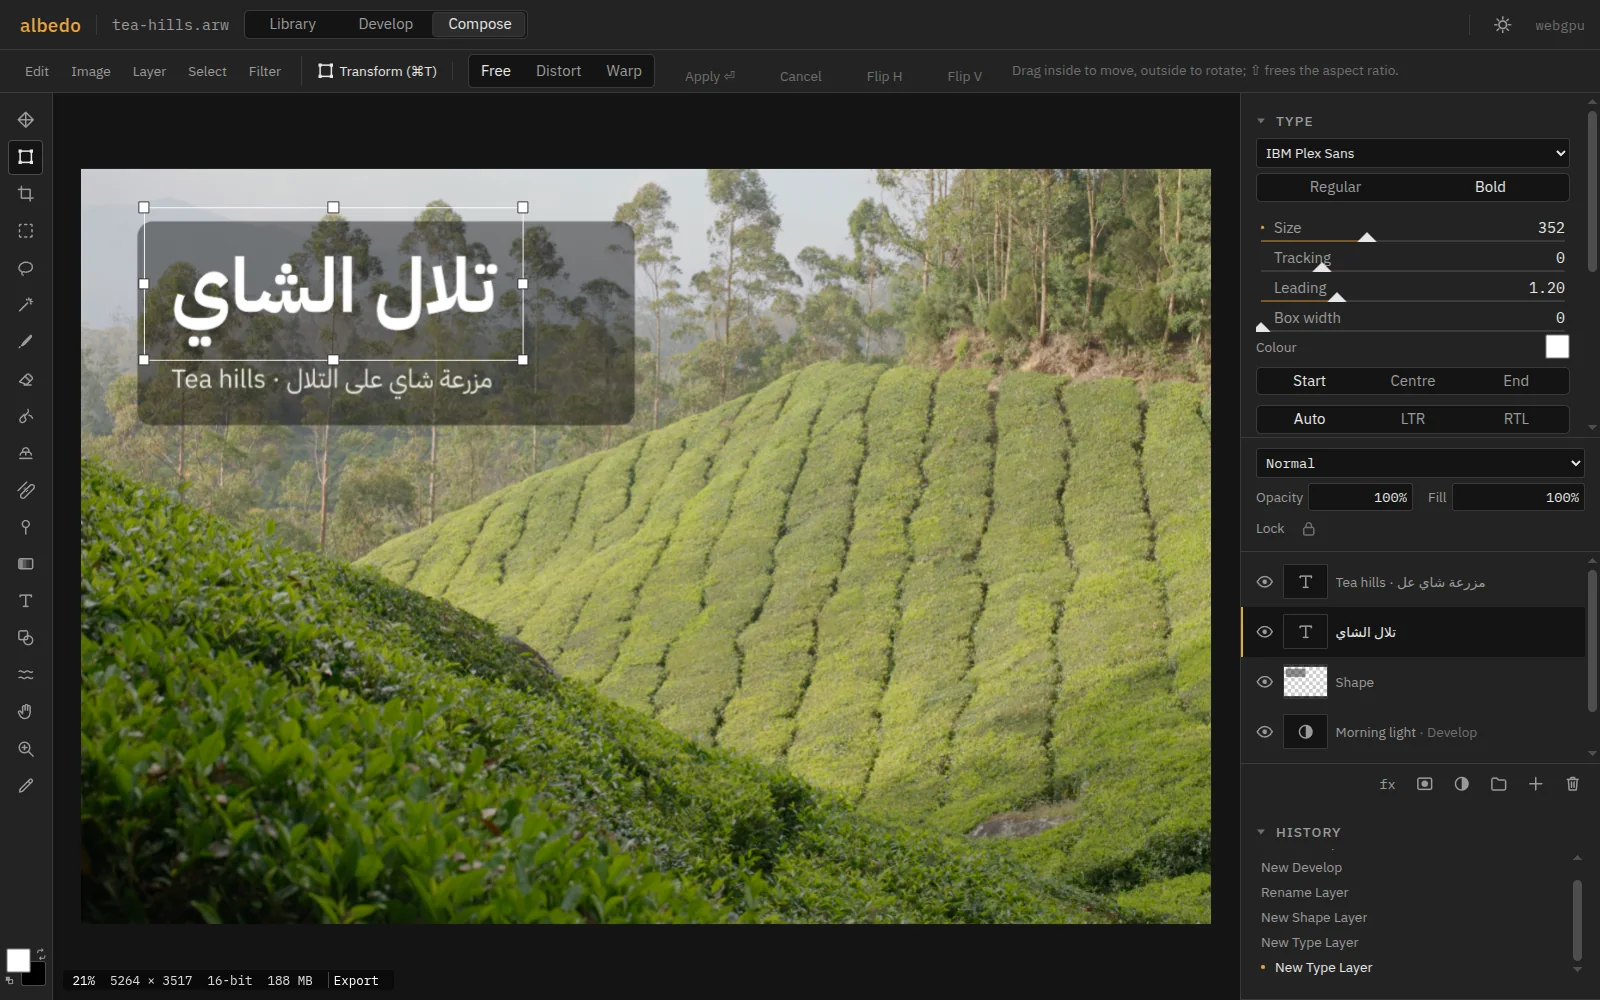Hide the Tea hills subtitle type layer

pos(1265,582)
